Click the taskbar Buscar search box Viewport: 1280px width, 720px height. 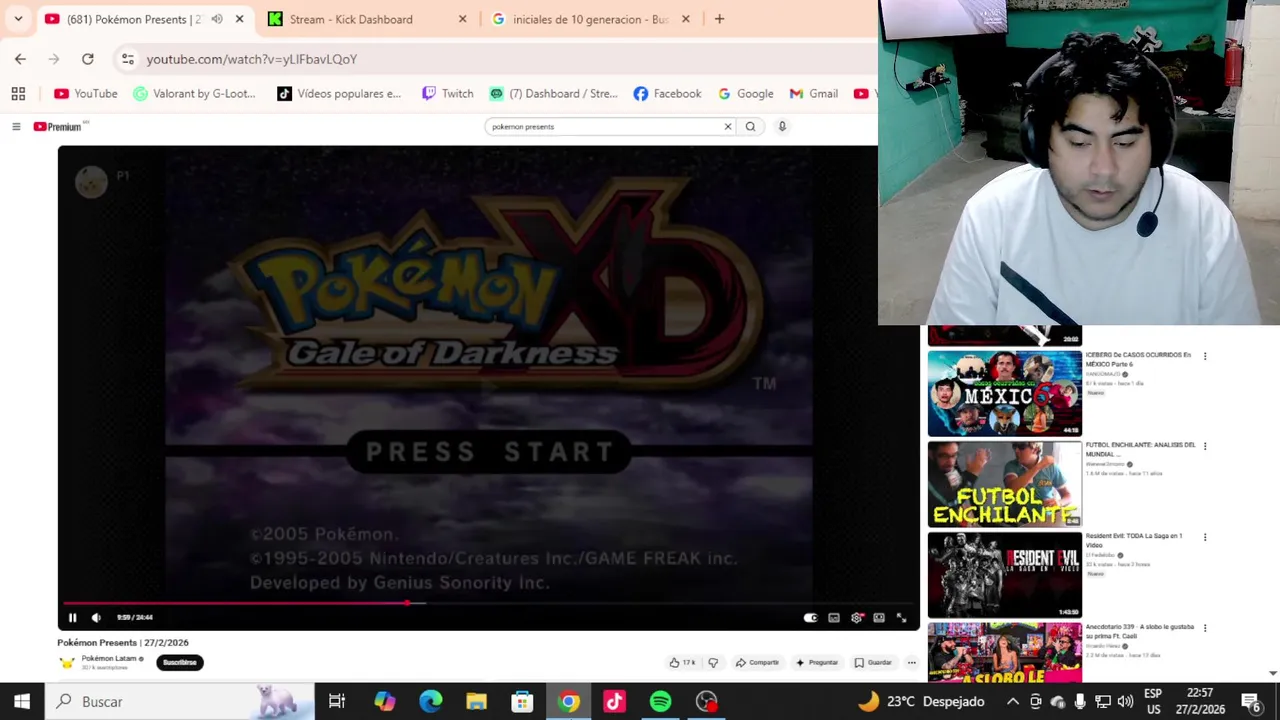pyautogui.click(x=180, y=702)
